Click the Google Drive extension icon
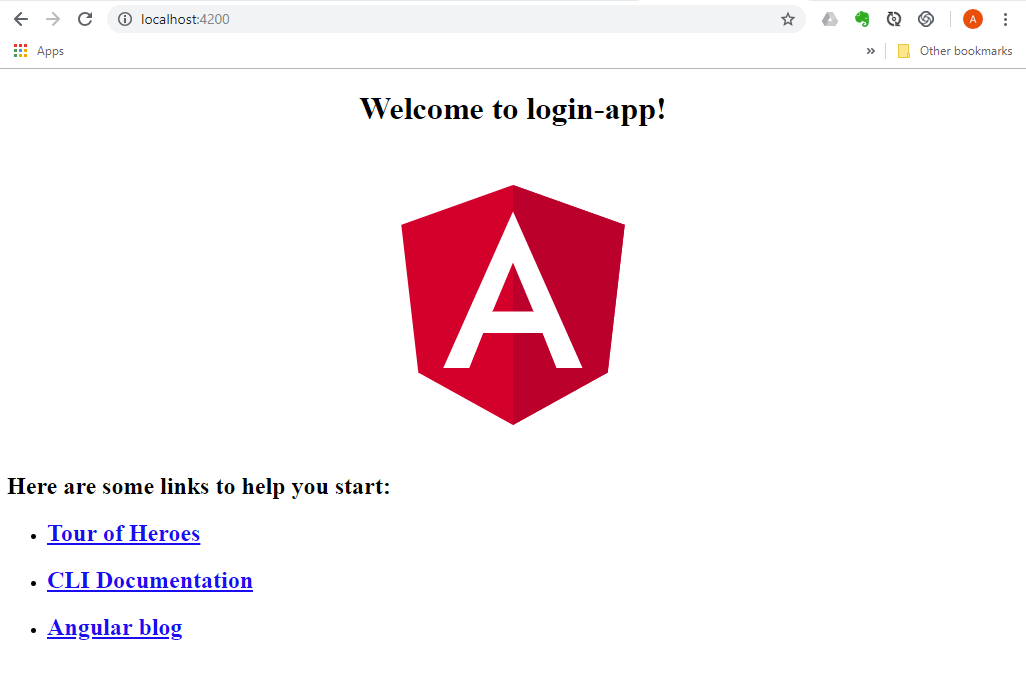The width and height of the screenshot is (1026, 690). coord(829,18)
